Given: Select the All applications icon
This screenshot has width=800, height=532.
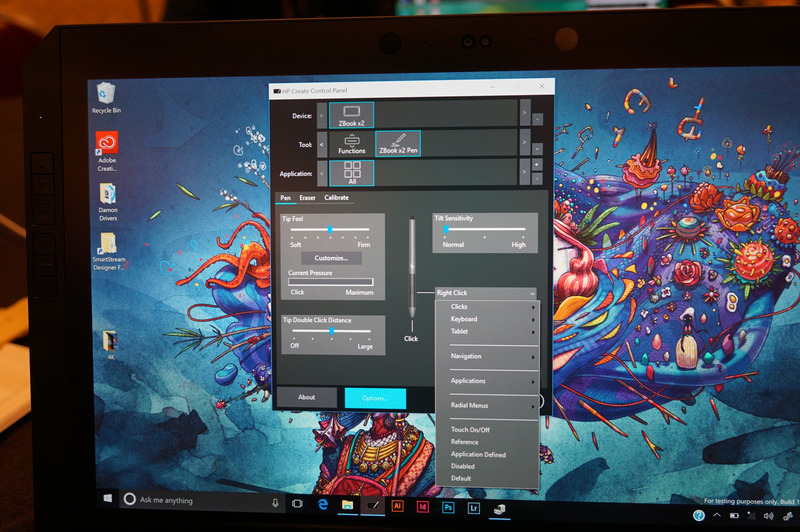Looking at the screenshot, I should pos(352,173).
